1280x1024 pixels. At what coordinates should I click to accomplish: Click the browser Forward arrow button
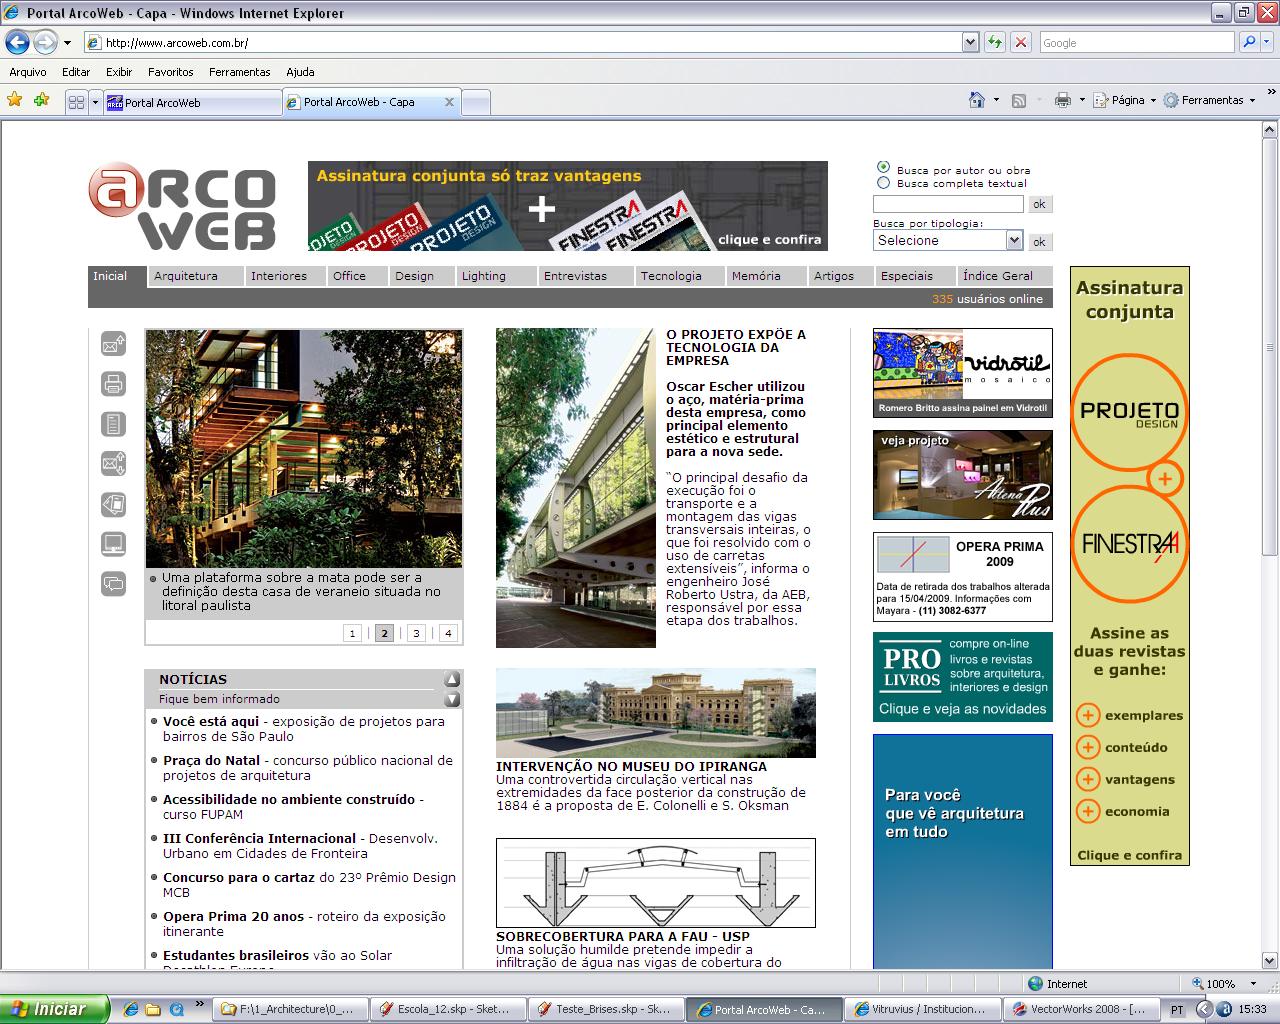[45, 42]
